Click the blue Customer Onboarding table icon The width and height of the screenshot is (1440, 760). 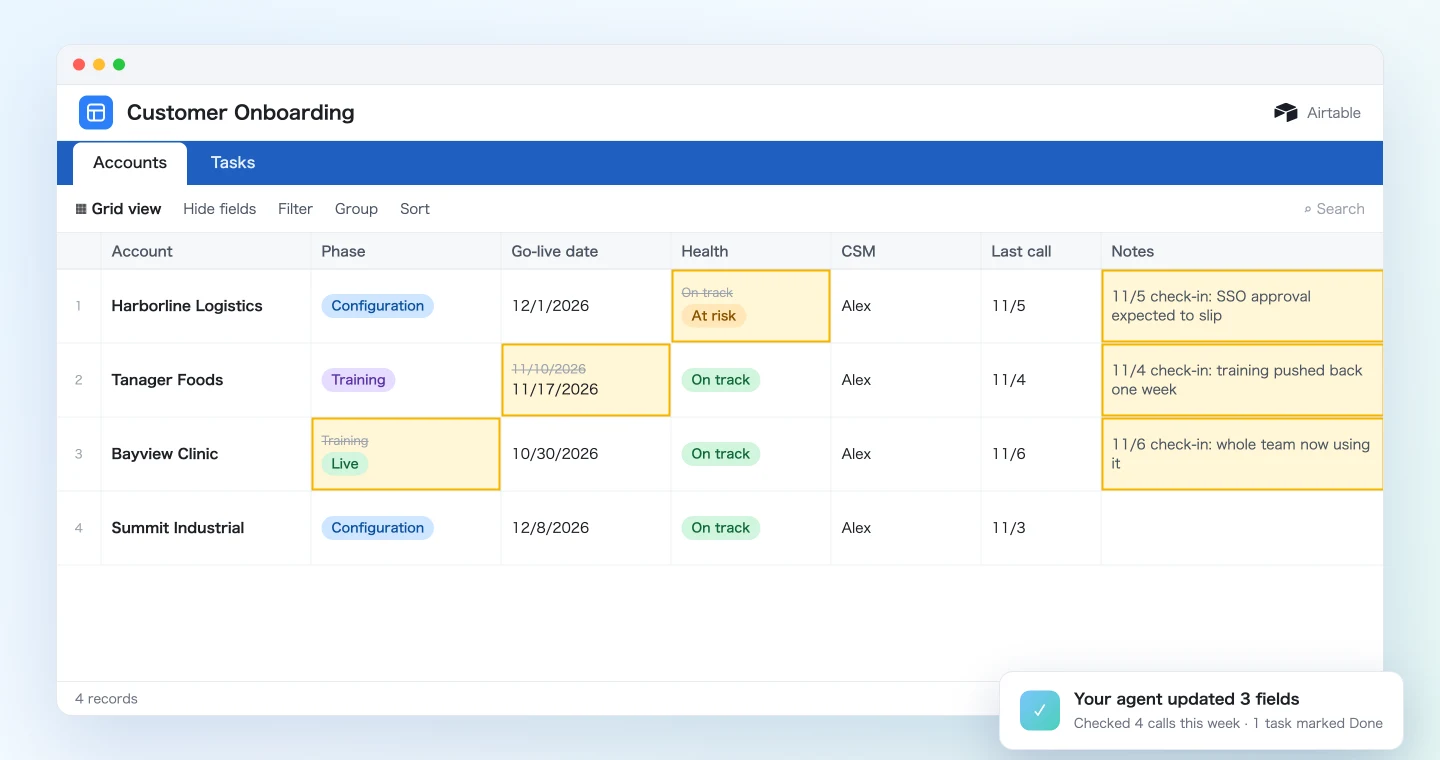coord(96,112)
